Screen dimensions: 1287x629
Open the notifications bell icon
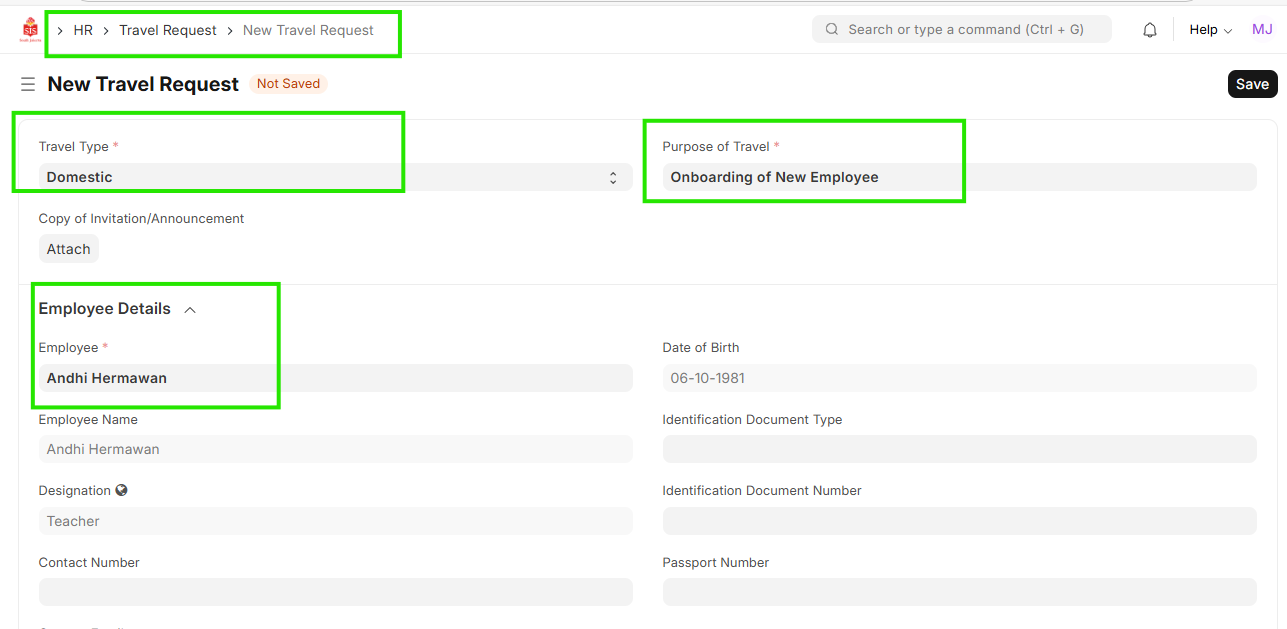pos(1150,30)
